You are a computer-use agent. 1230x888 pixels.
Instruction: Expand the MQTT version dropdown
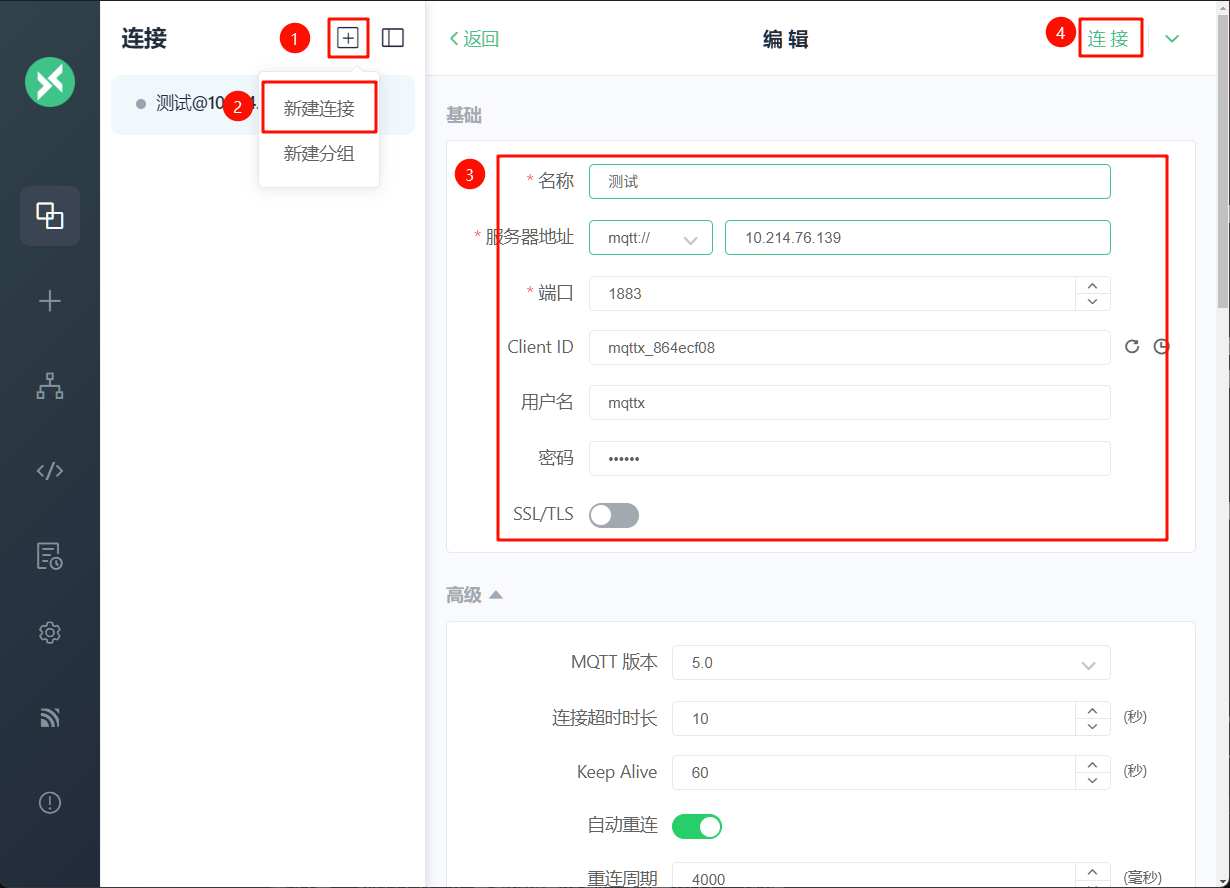click(890, 663)
